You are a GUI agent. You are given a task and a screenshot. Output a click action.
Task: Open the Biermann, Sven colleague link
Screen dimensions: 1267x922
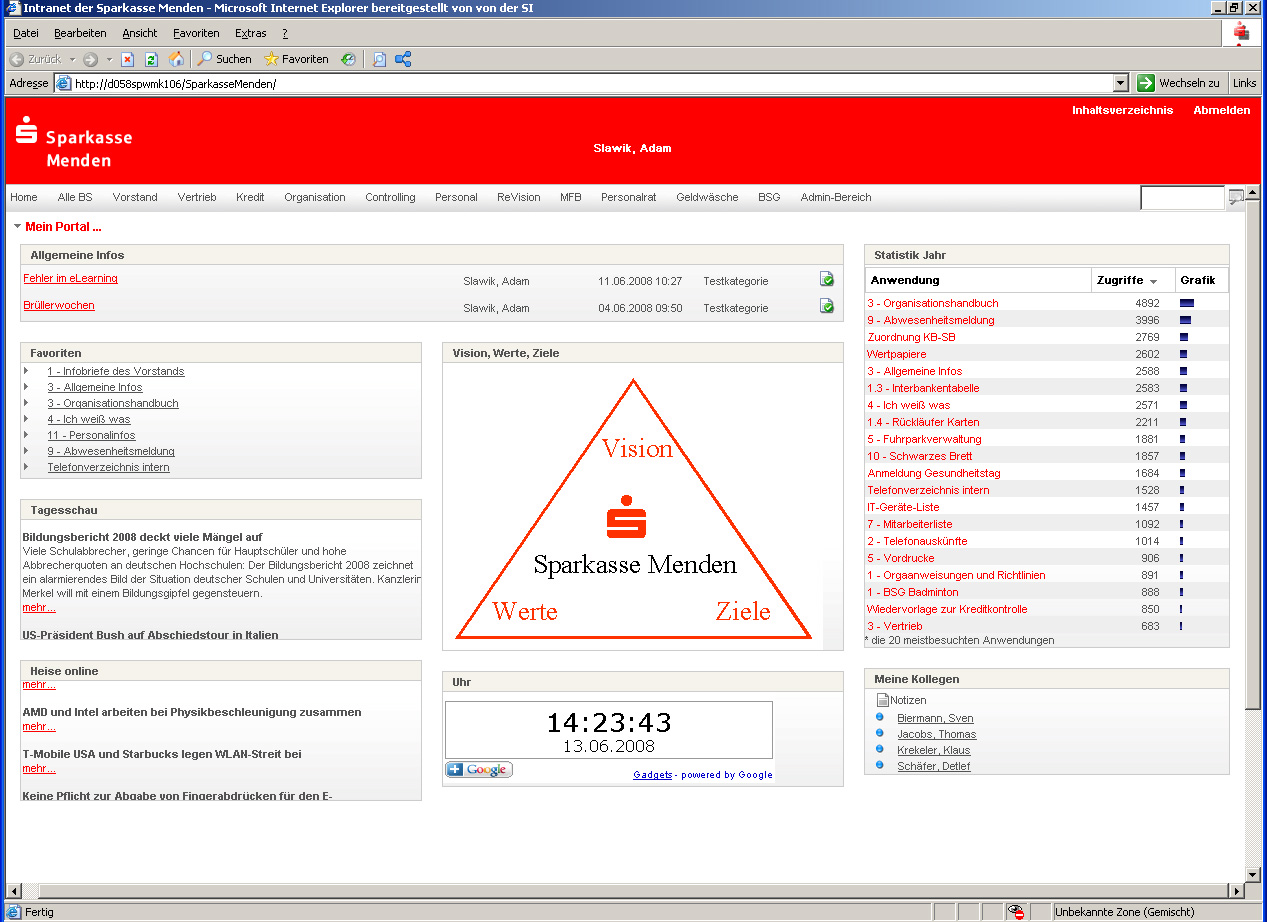935,718
